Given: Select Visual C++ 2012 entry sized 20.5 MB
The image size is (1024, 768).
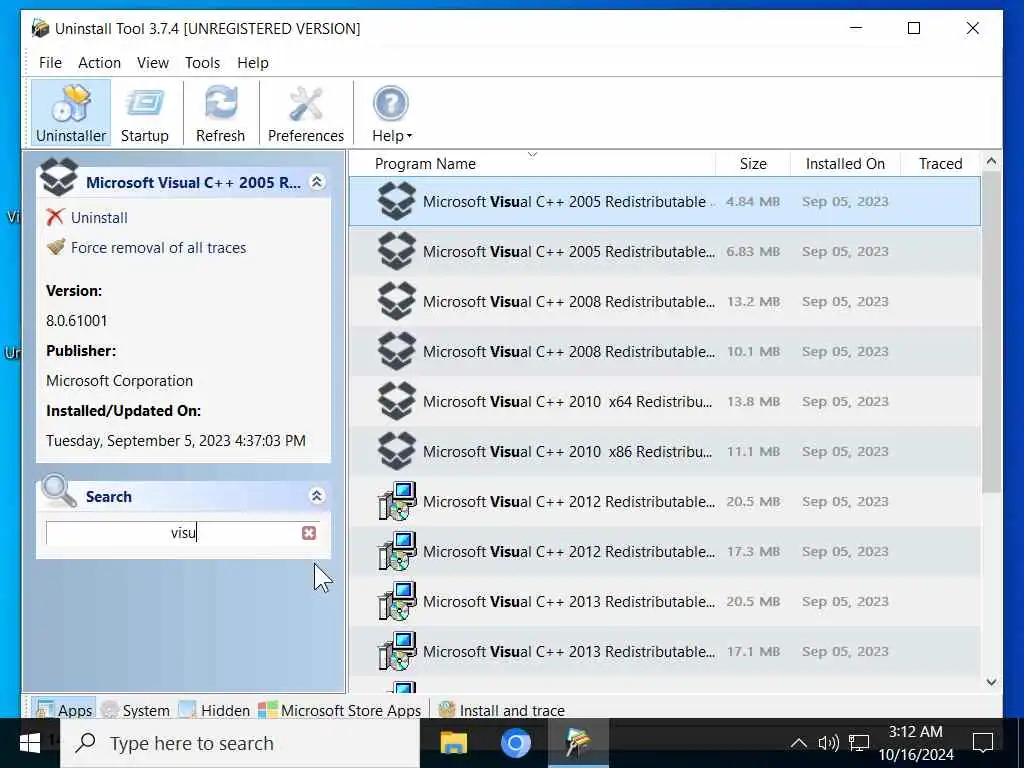Looking at the screenshot, I should coord(665,501).
